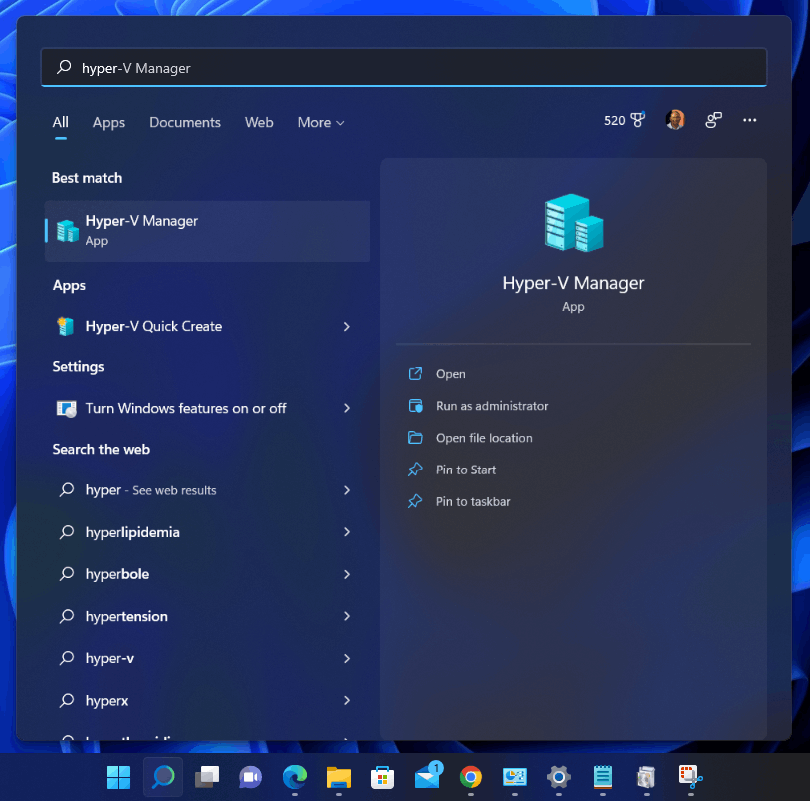Image resolution: width=810 pixels, height=801 pixels.
Task: Expand the hyperx suggestion arrow
Action: [x=347, y=700]
